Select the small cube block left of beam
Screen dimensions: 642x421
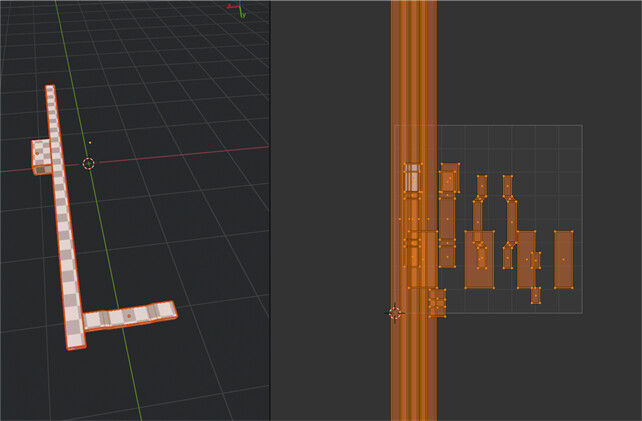(41, 157)
